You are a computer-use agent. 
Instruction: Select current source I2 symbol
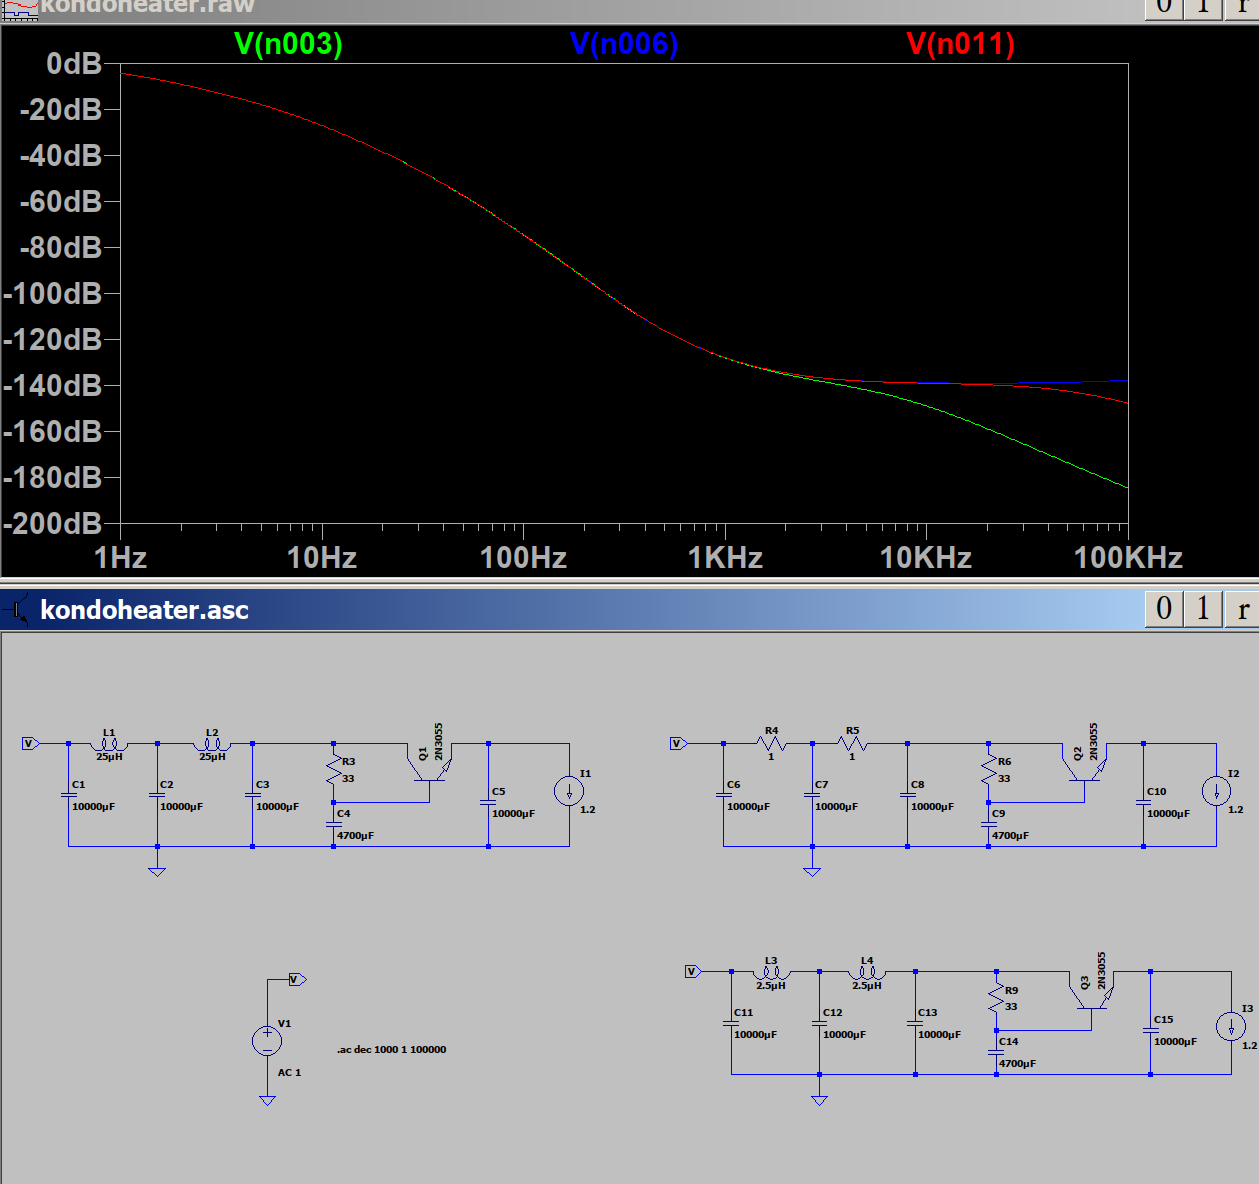point(1217,791)
